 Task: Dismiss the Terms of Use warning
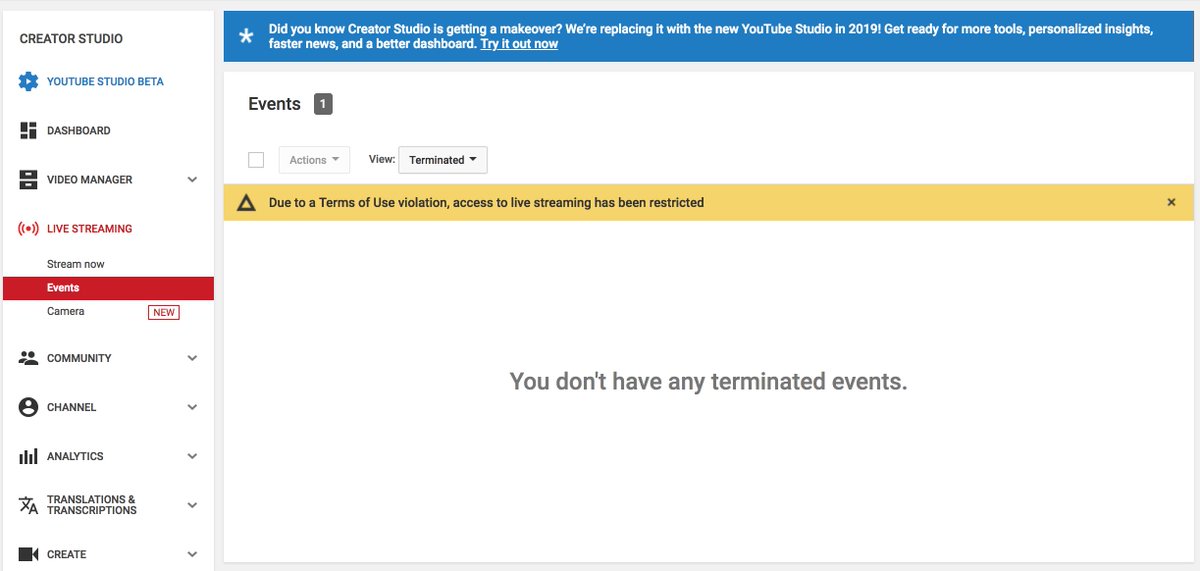pos(1171,202)
